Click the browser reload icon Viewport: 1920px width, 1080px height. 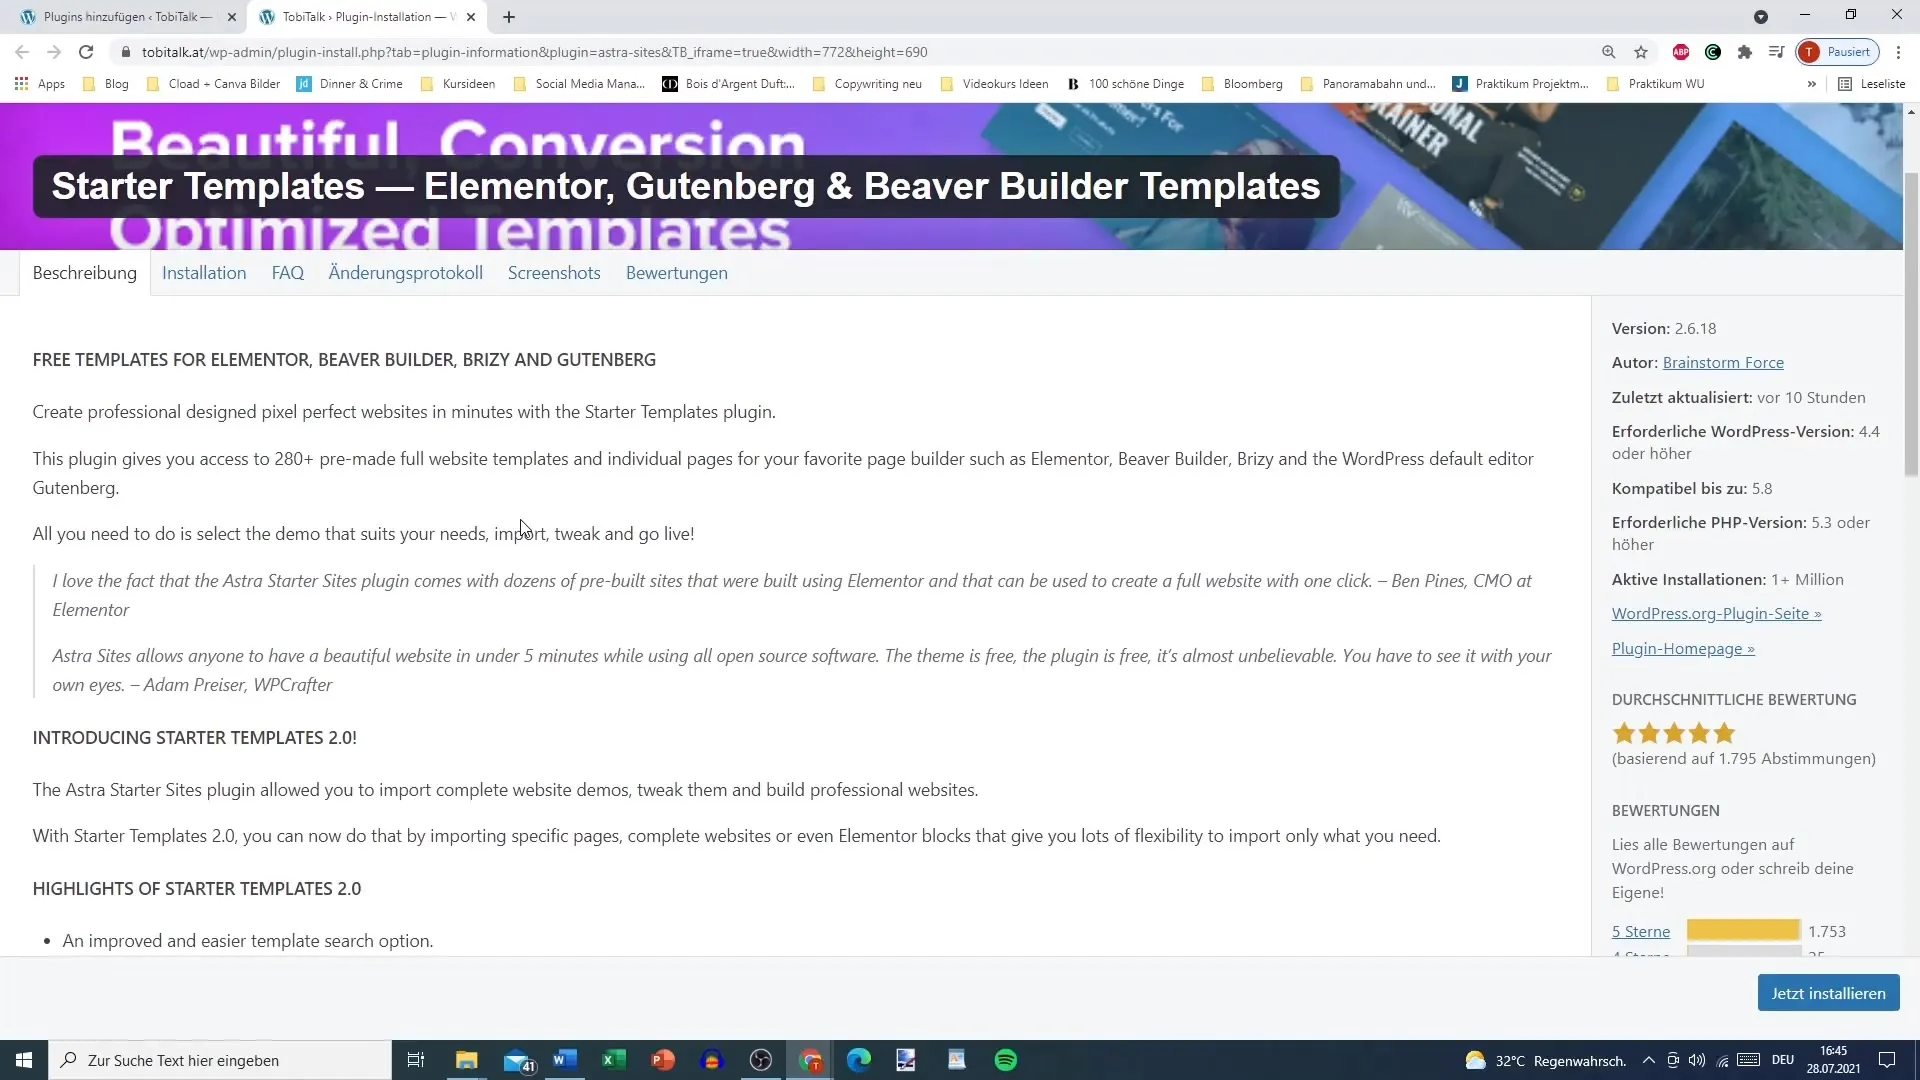pos(86,51)
